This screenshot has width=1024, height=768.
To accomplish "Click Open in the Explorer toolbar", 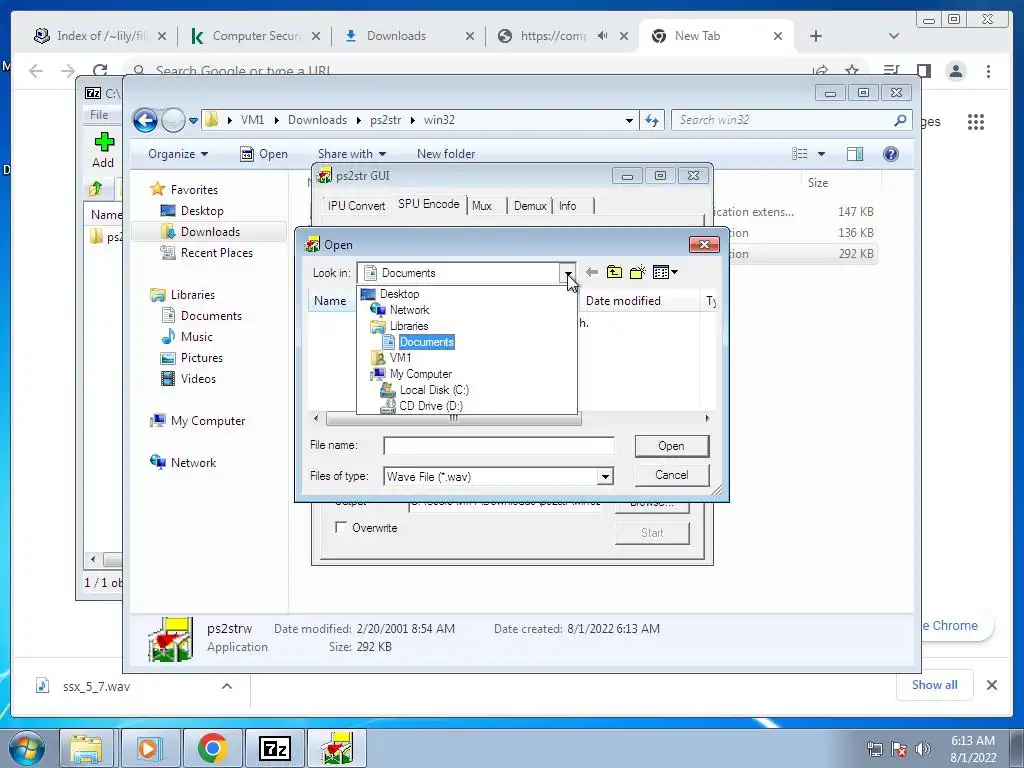I will tap(264, 154).
